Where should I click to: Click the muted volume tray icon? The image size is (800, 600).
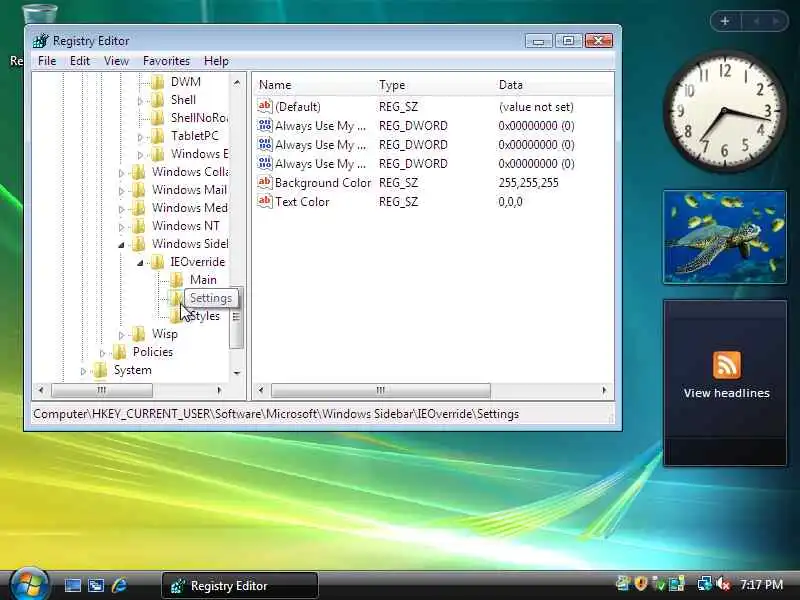(x=723, y=584)
